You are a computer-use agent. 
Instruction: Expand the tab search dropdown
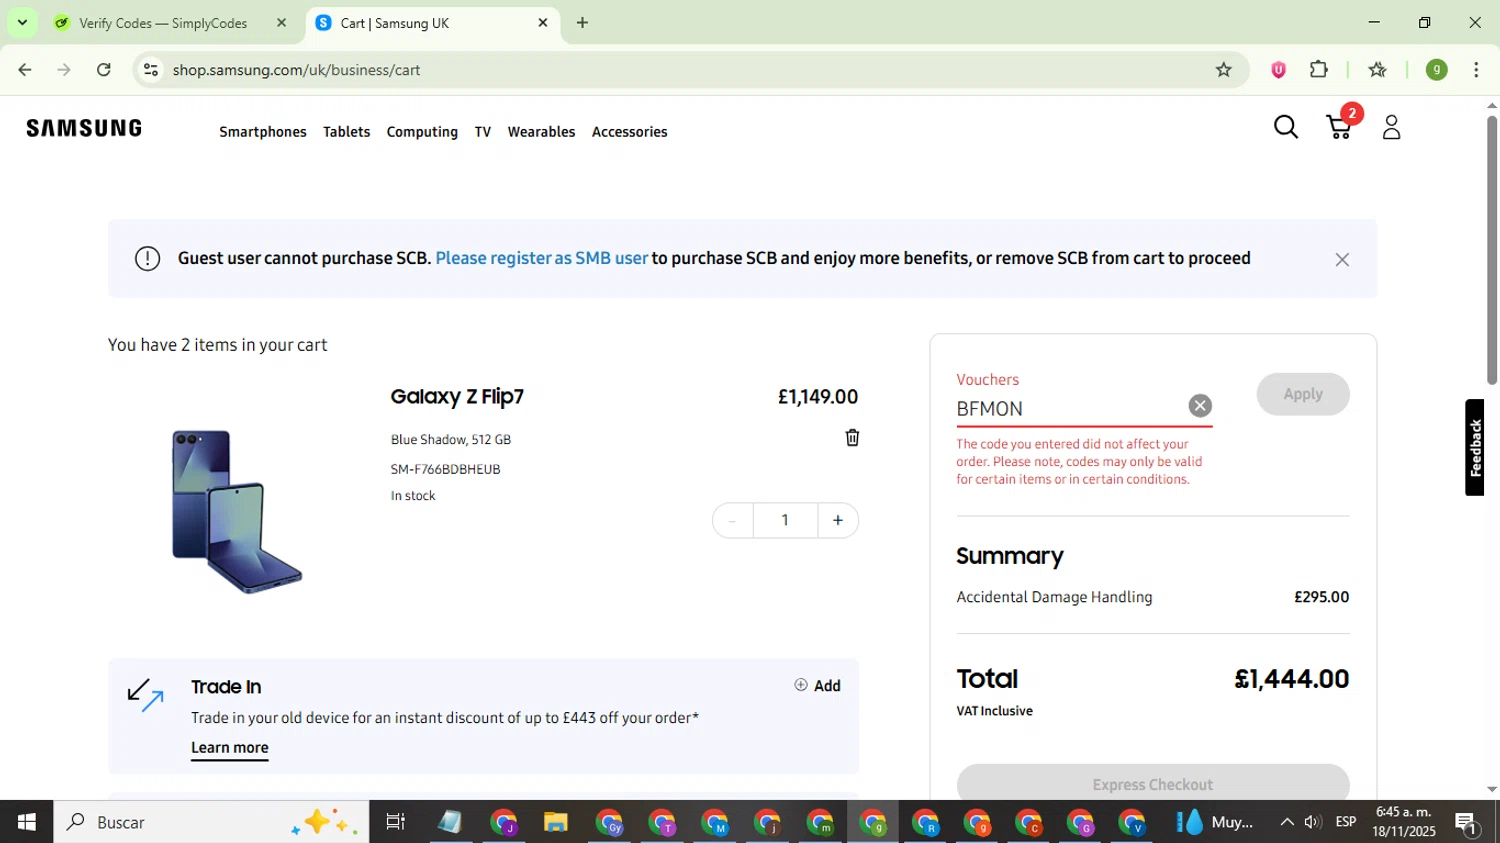click(22, 22)
